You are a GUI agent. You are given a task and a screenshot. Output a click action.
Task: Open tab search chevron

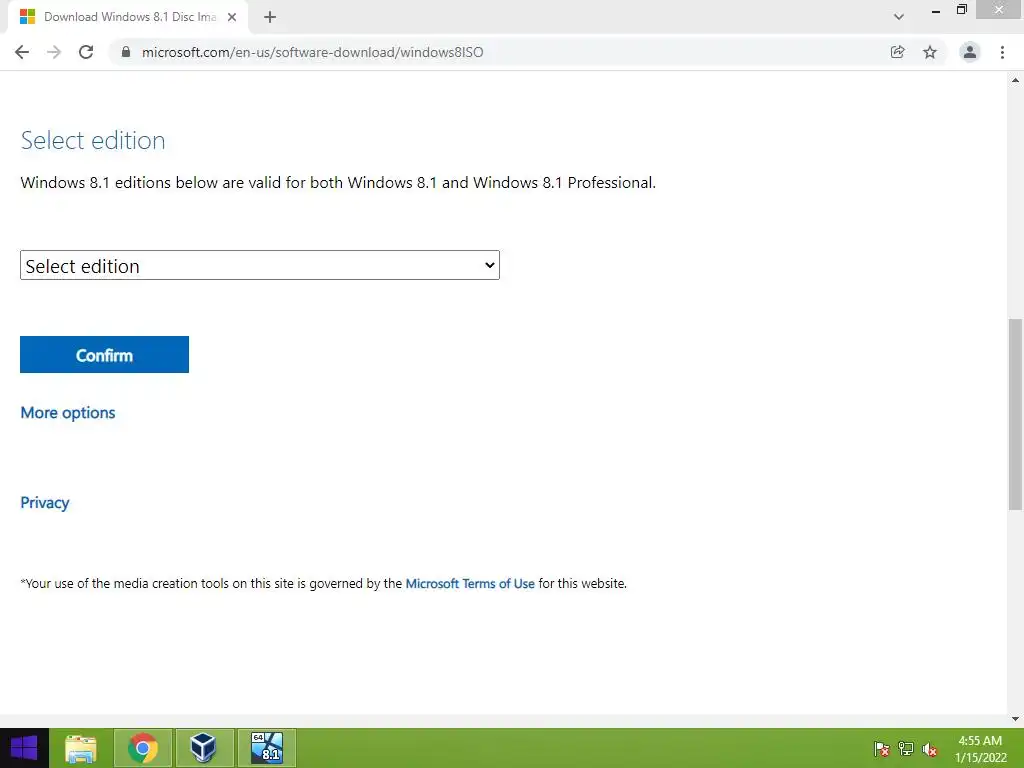(x=899, y=17)
